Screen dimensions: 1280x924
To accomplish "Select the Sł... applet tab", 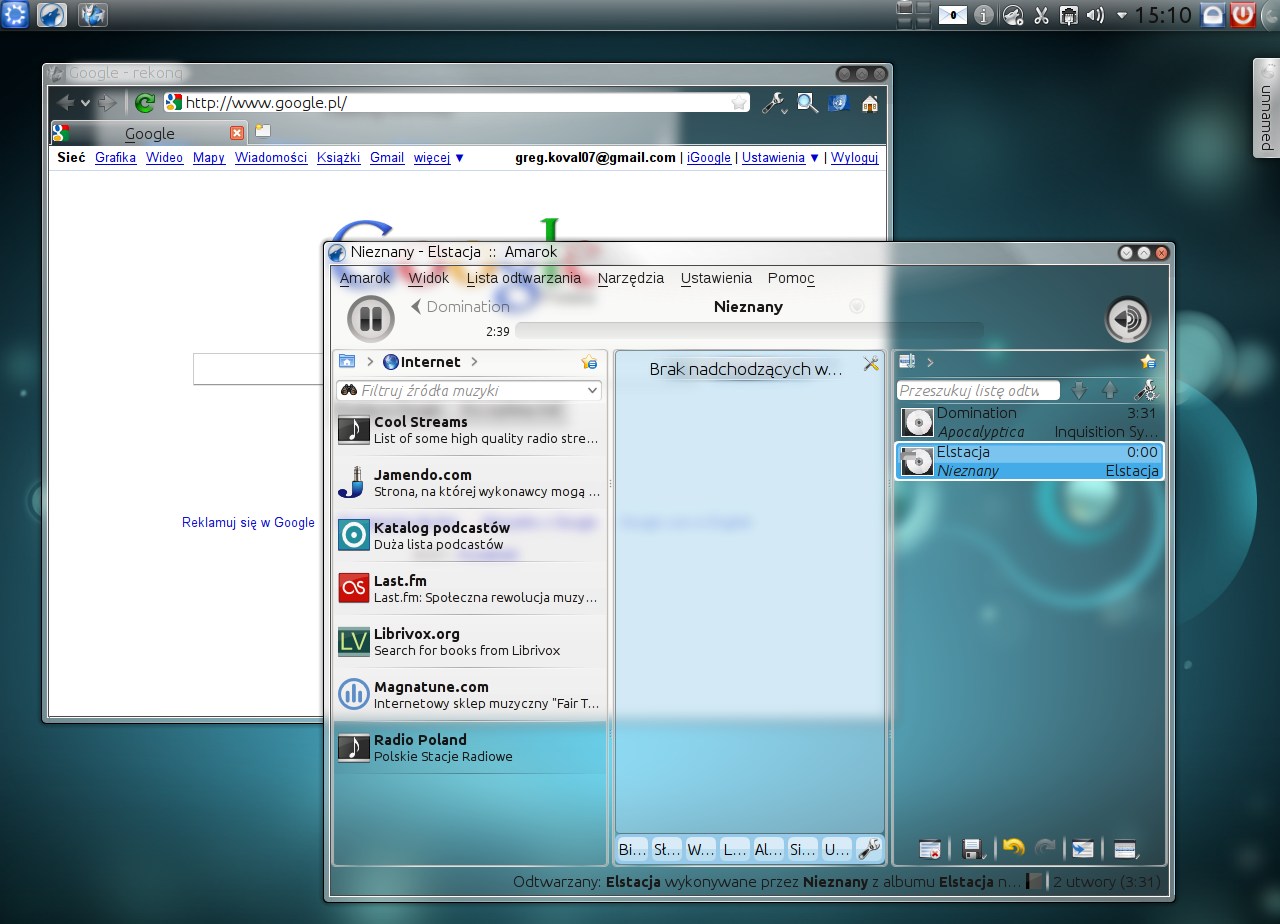I will (x=666, y=850).
